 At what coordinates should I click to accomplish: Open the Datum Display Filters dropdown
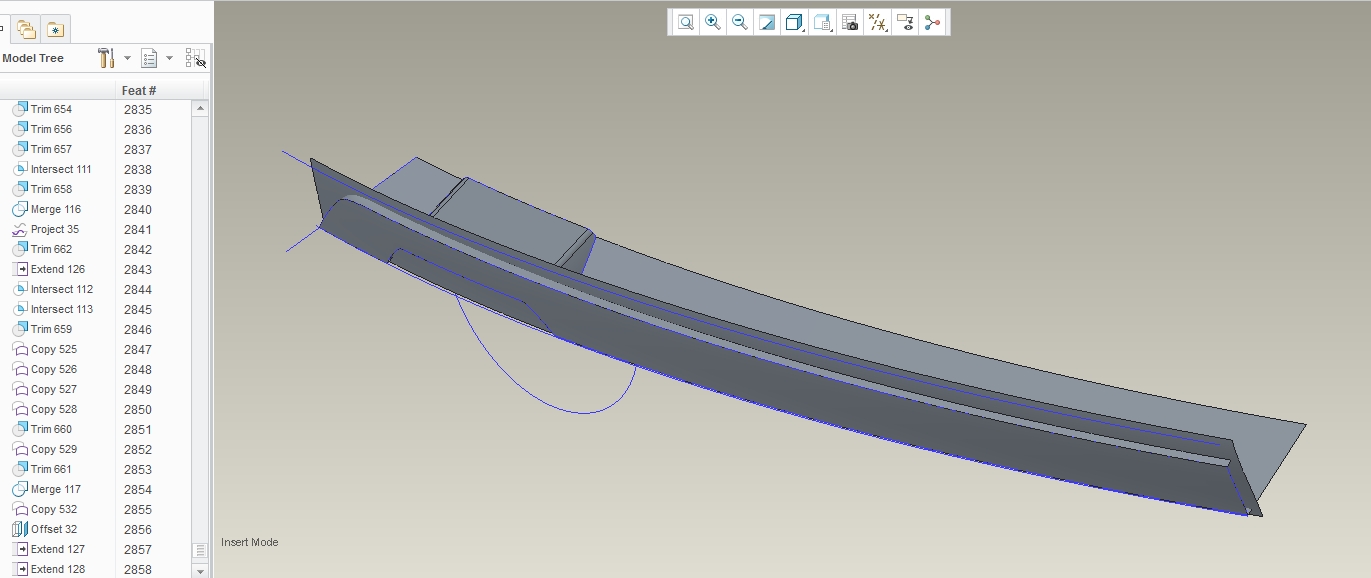click(878, 22)
